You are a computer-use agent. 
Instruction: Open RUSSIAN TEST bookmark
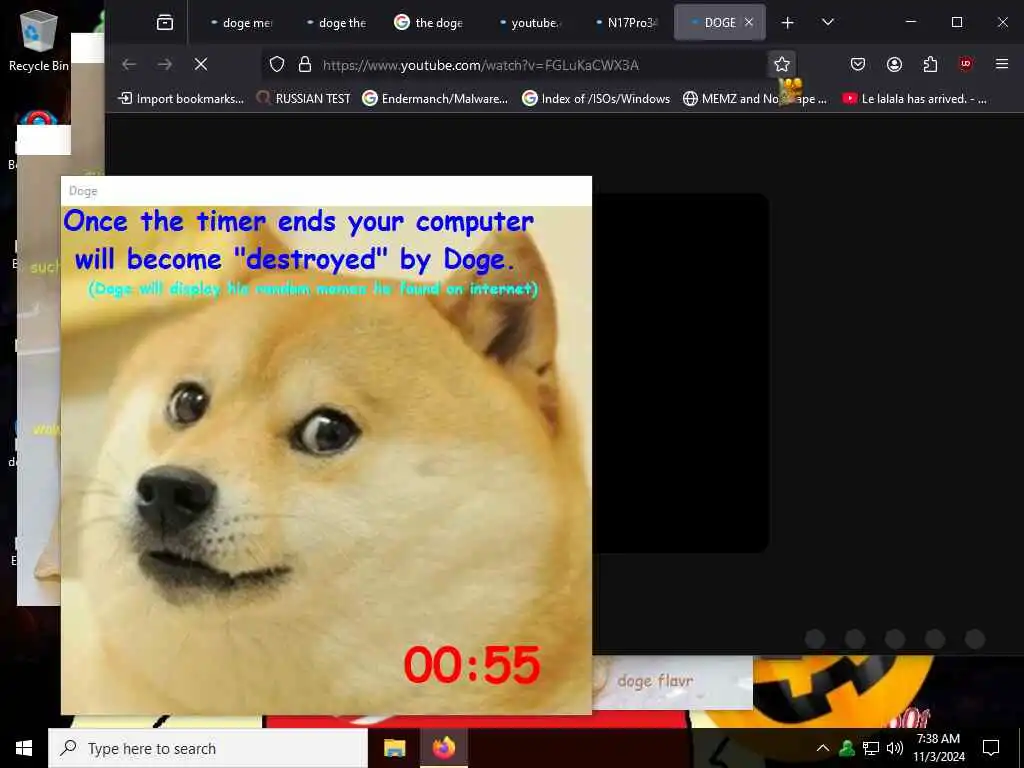(x=304, y=99)
